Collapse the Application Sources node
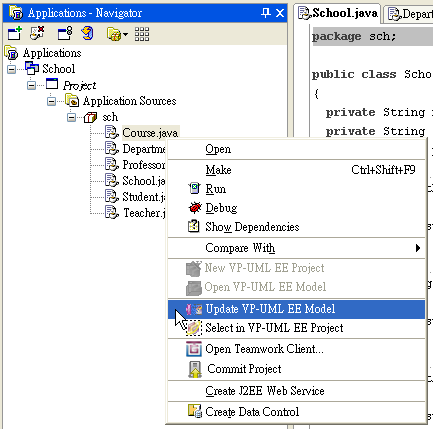This screenshot has width=433, height=429. (52, 101)
